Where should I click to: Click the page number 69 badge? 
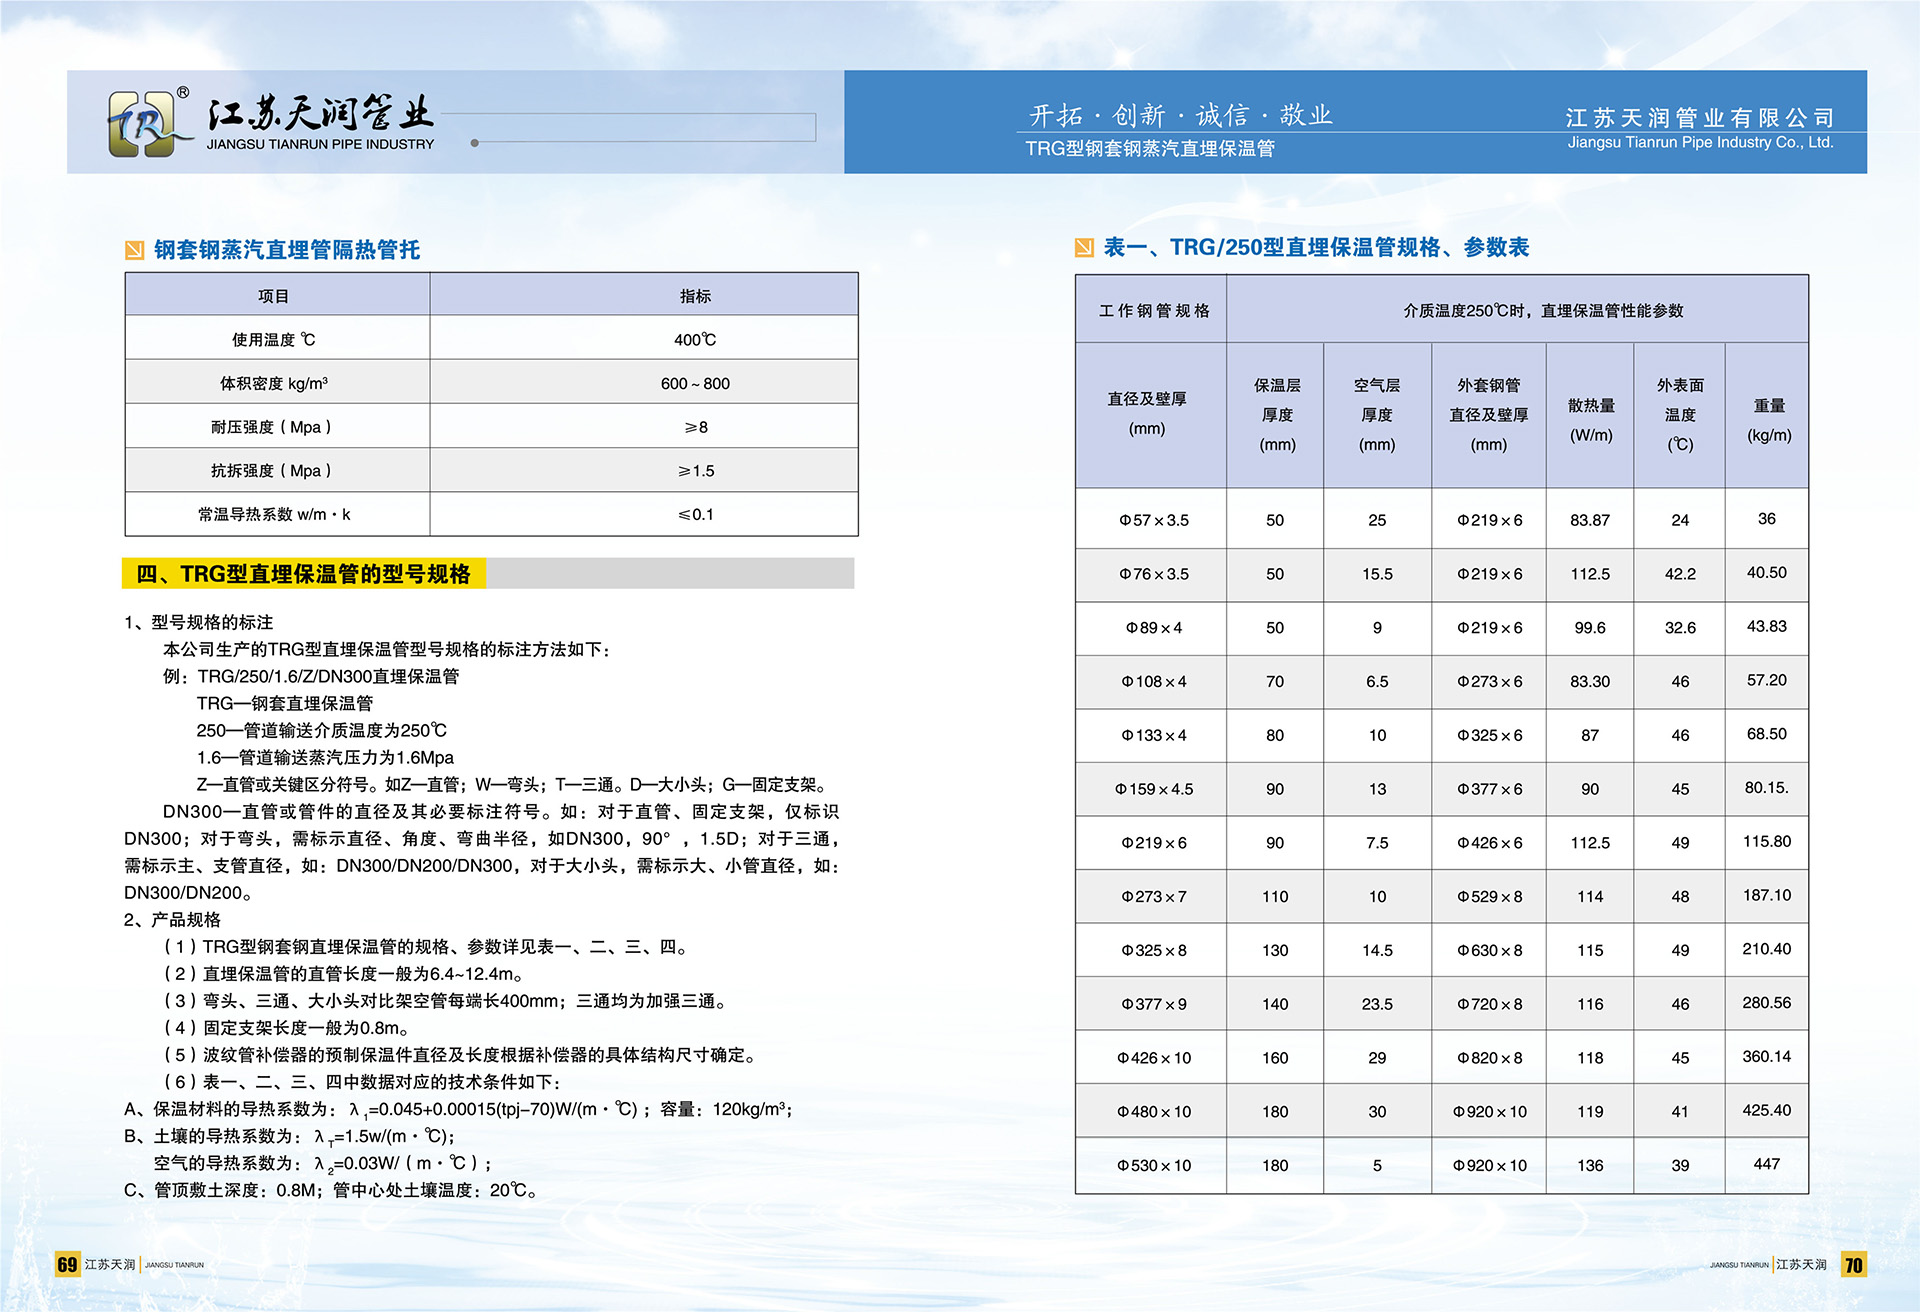(x=68, y=1263)
